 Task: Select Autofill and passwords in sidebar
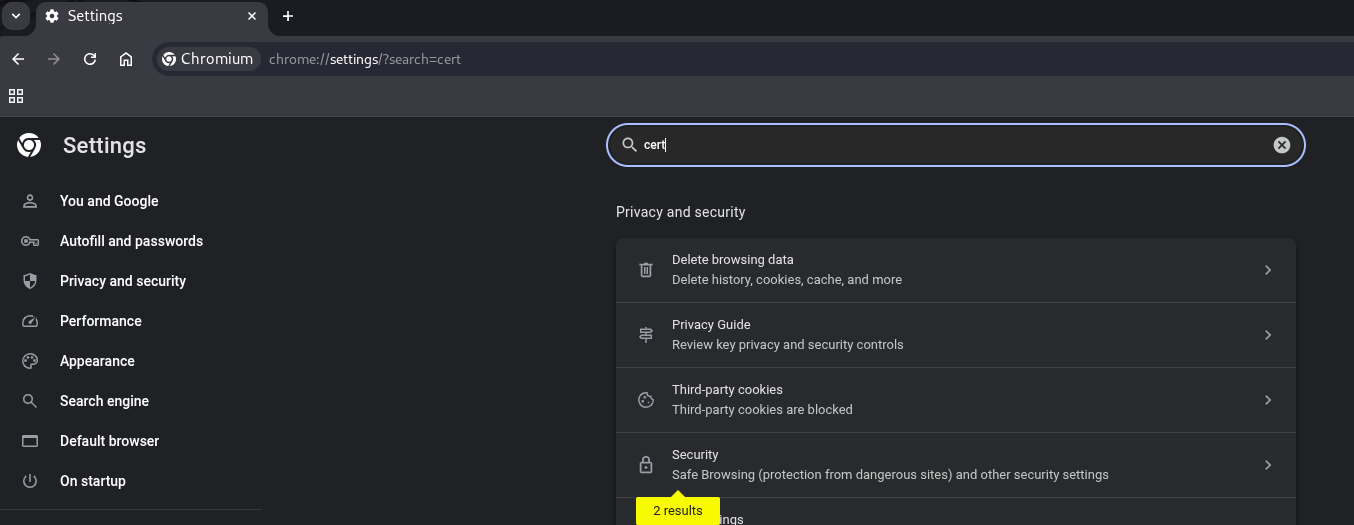point(131,241)
